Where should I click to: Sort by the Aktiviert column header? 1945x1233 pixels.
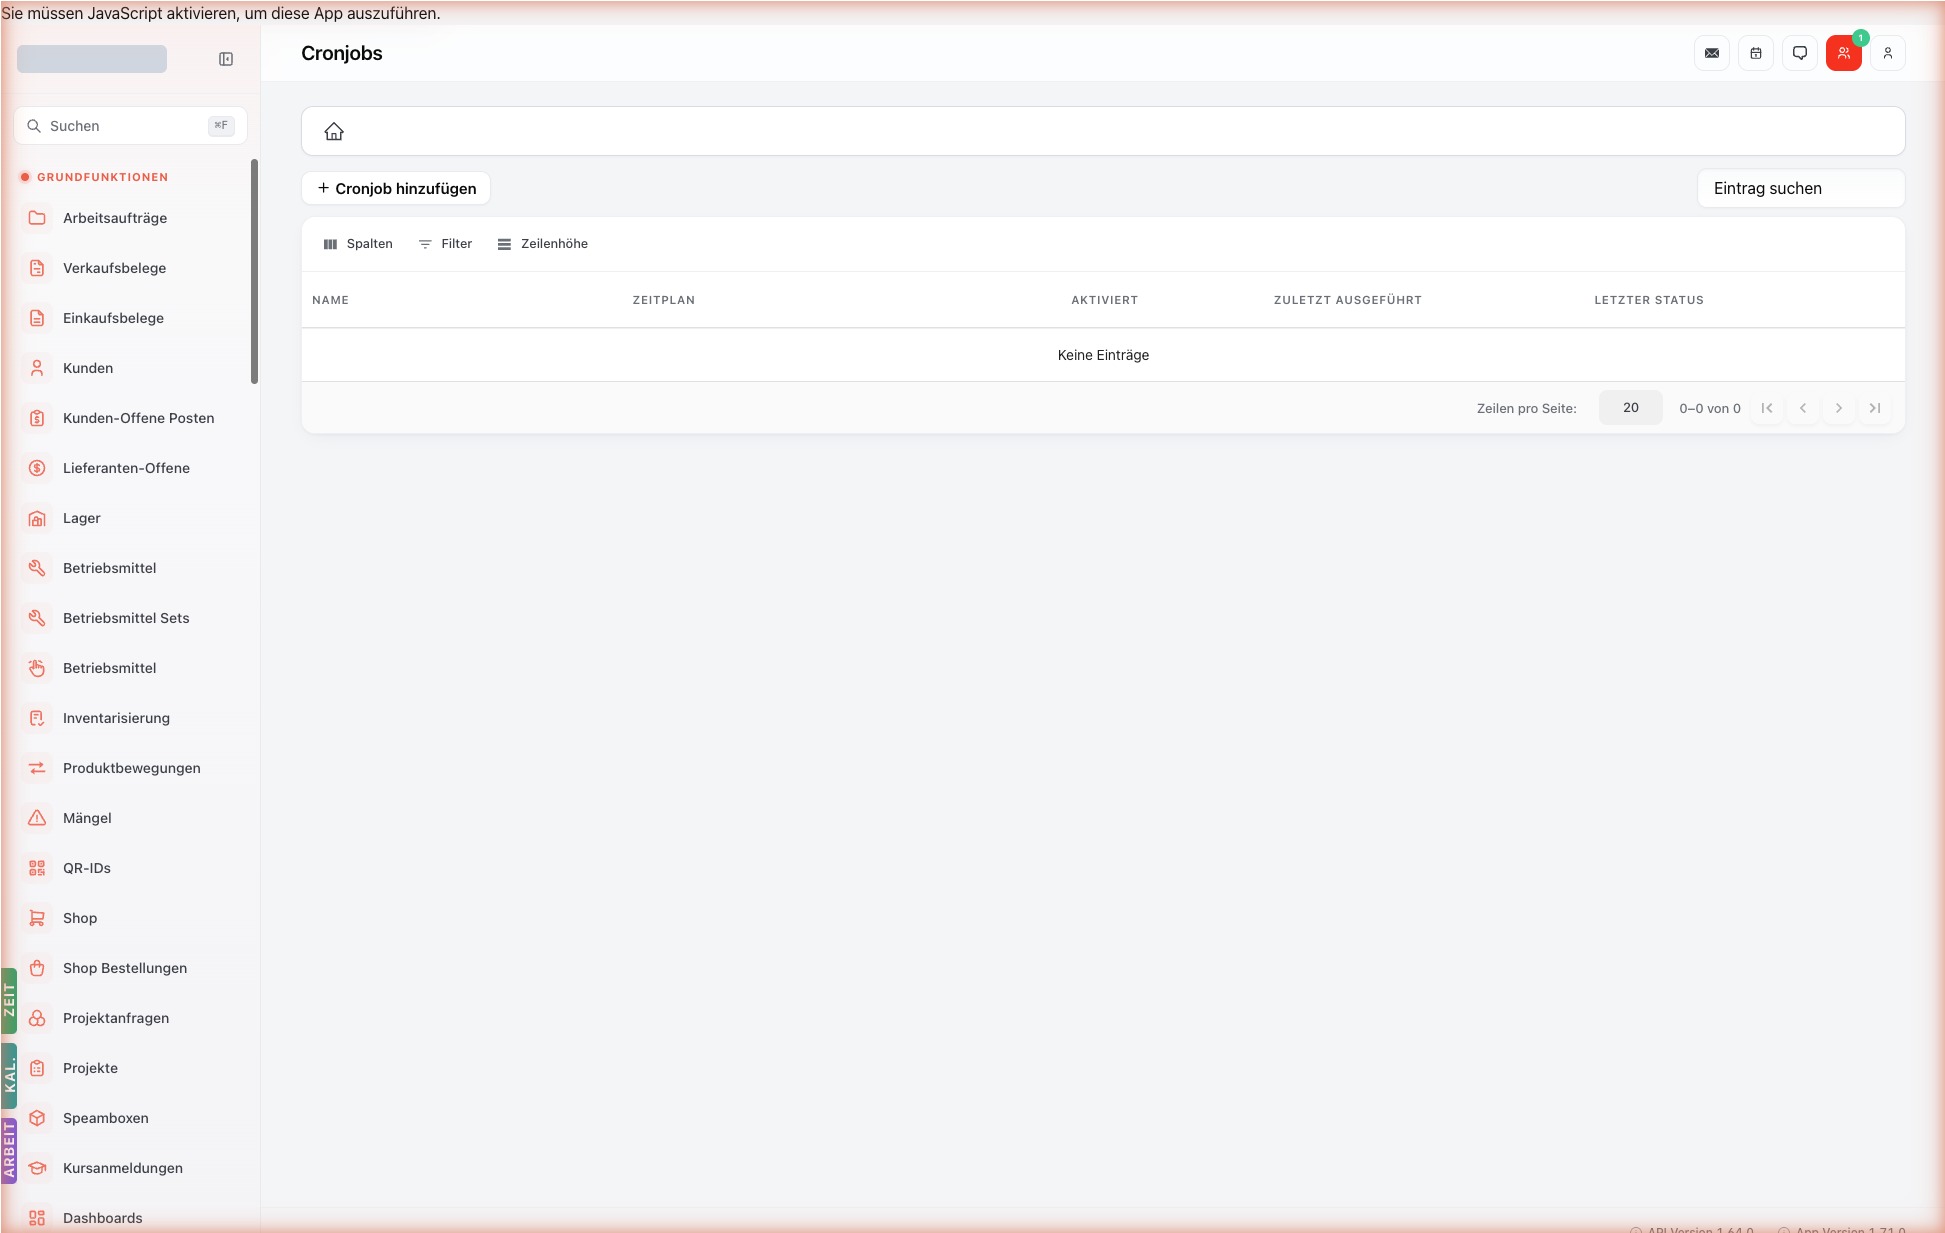point(1104,300)
